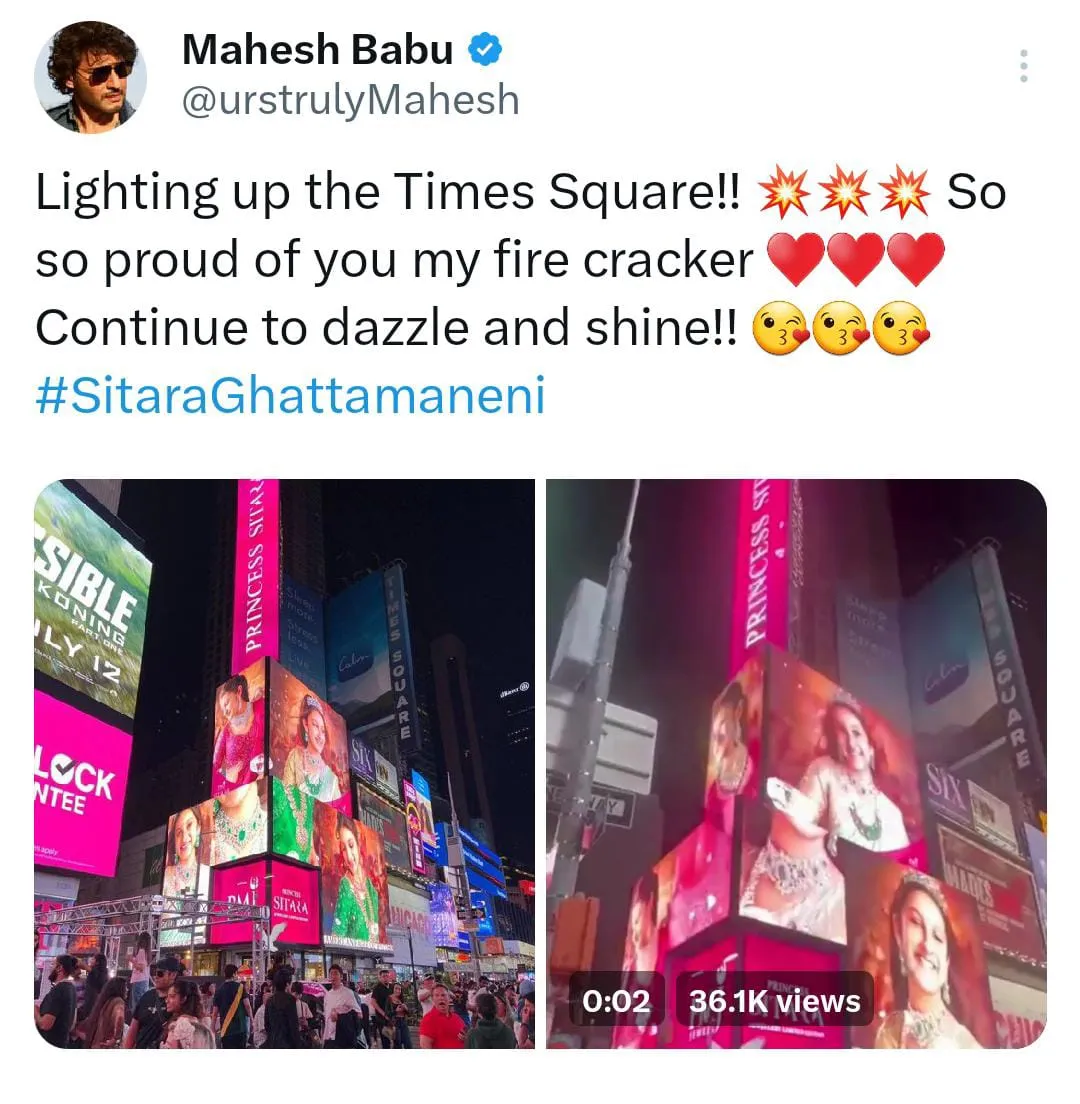Open the @urstrulyMahesh handle link
This screenshot has width=1080, height=1104.
(351, 100)
